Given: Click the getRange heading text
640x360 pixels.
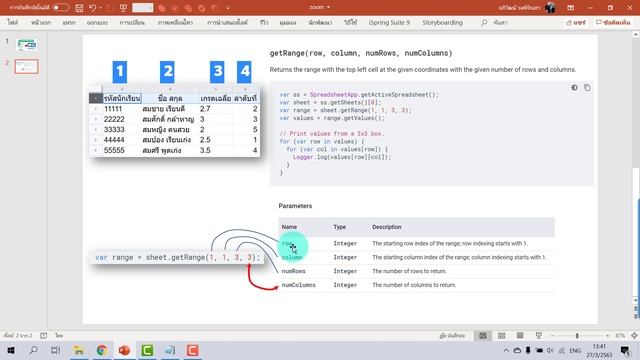Looking at the screenshot, I should [x=361, y=53].
